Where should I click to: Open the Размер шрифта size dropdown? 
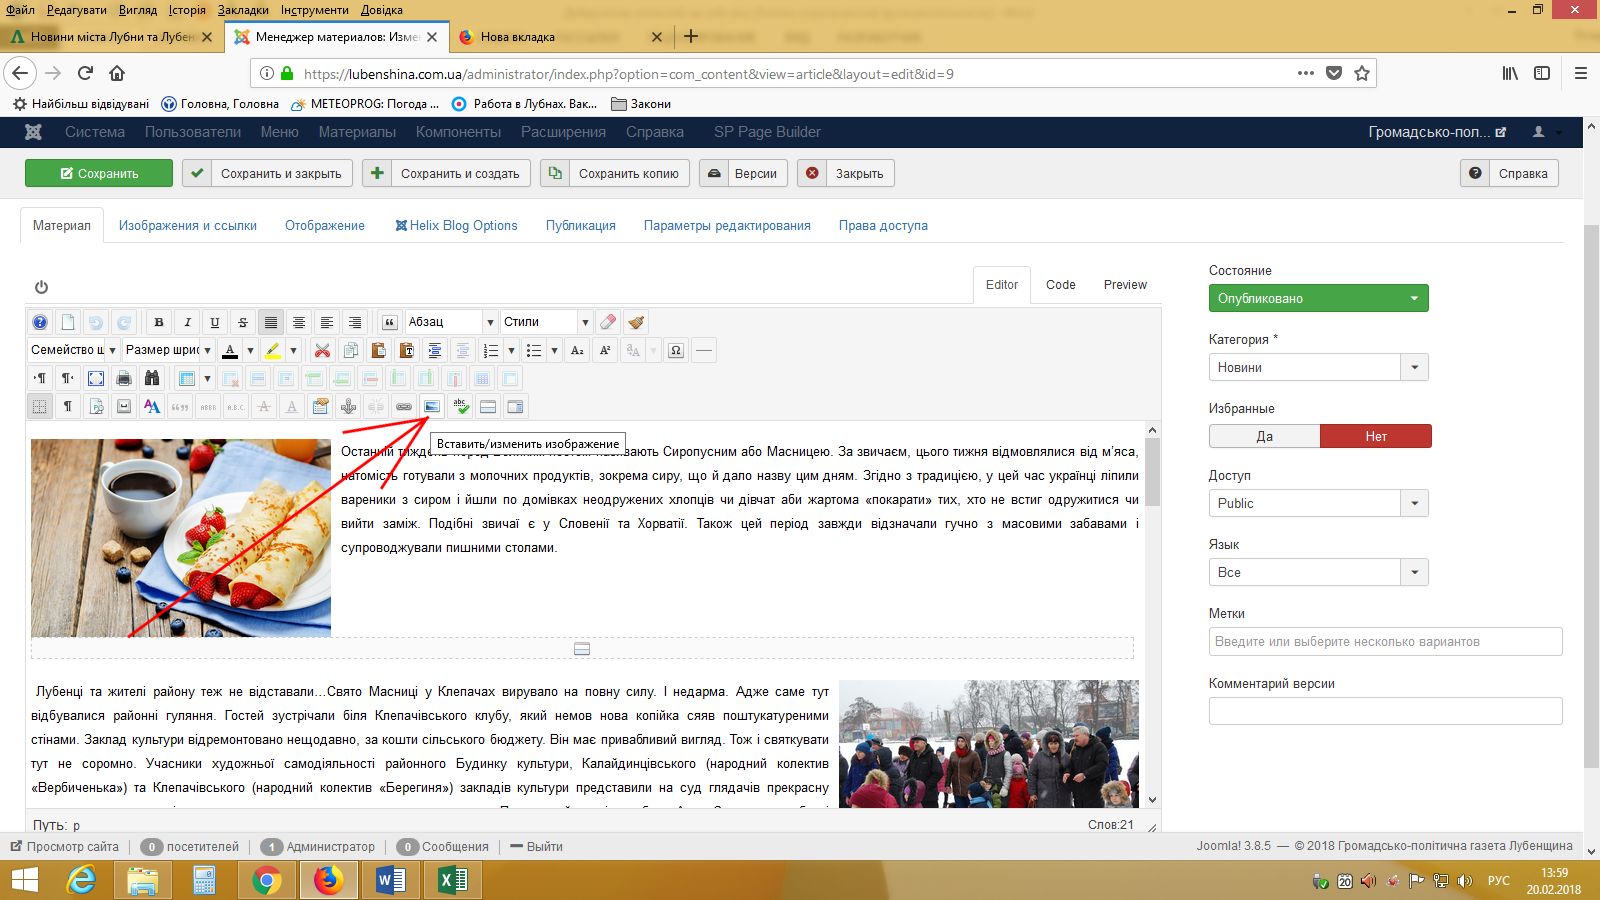169,350
